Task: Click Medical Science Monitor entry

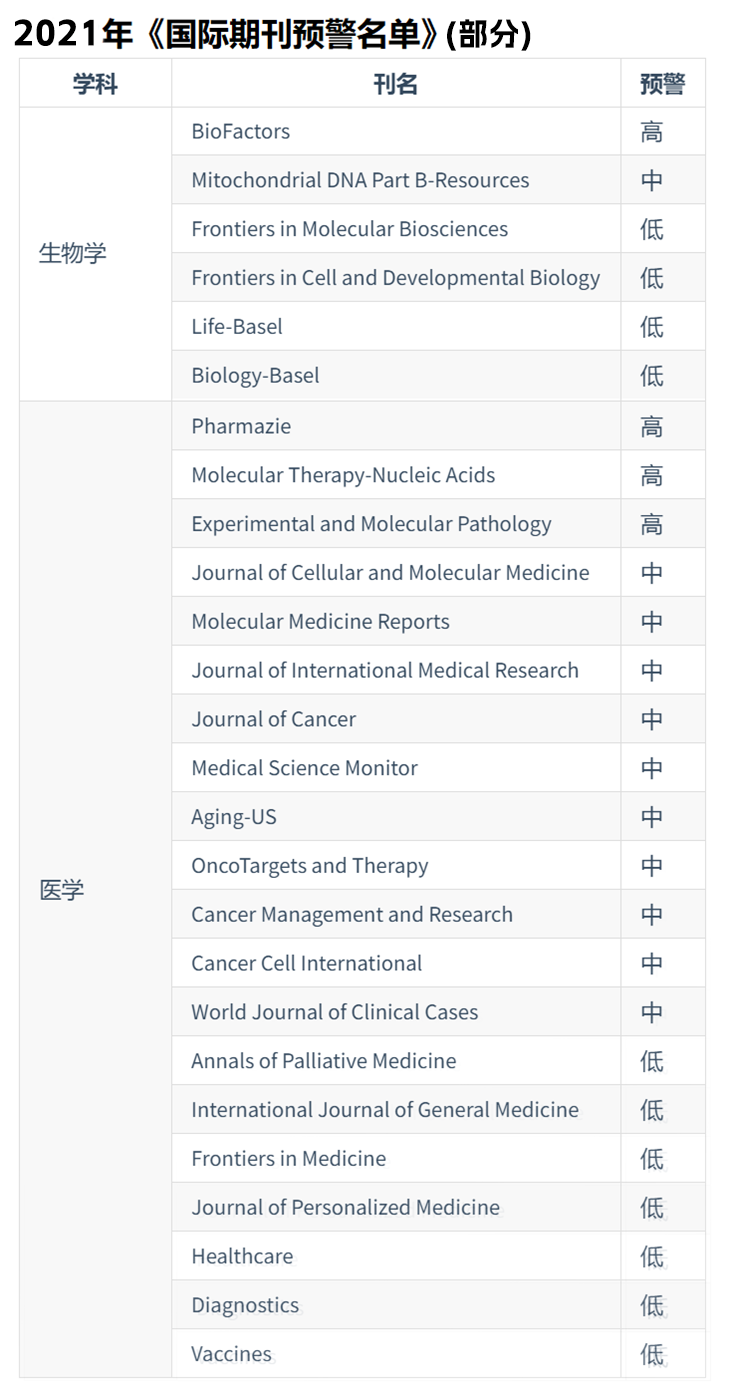Action: tap(304, 768)
